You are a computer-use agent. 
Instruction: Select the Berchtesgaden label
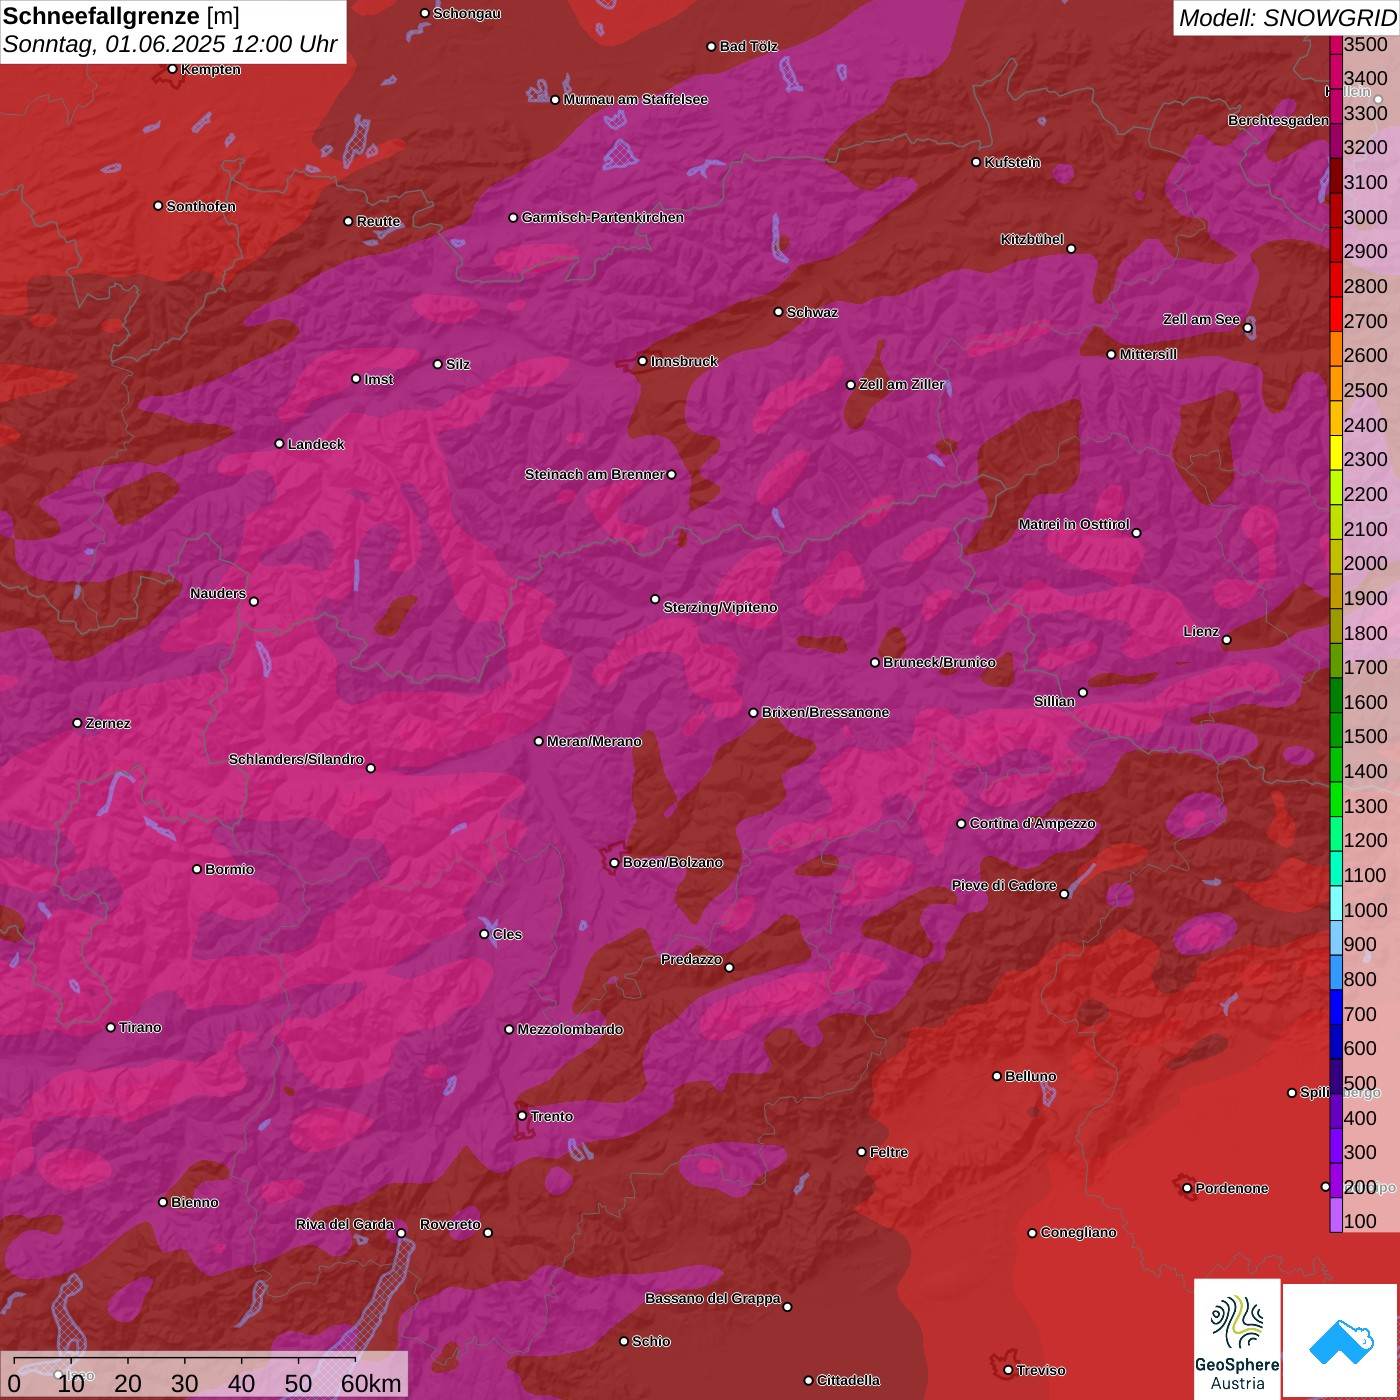point(1278,120)
